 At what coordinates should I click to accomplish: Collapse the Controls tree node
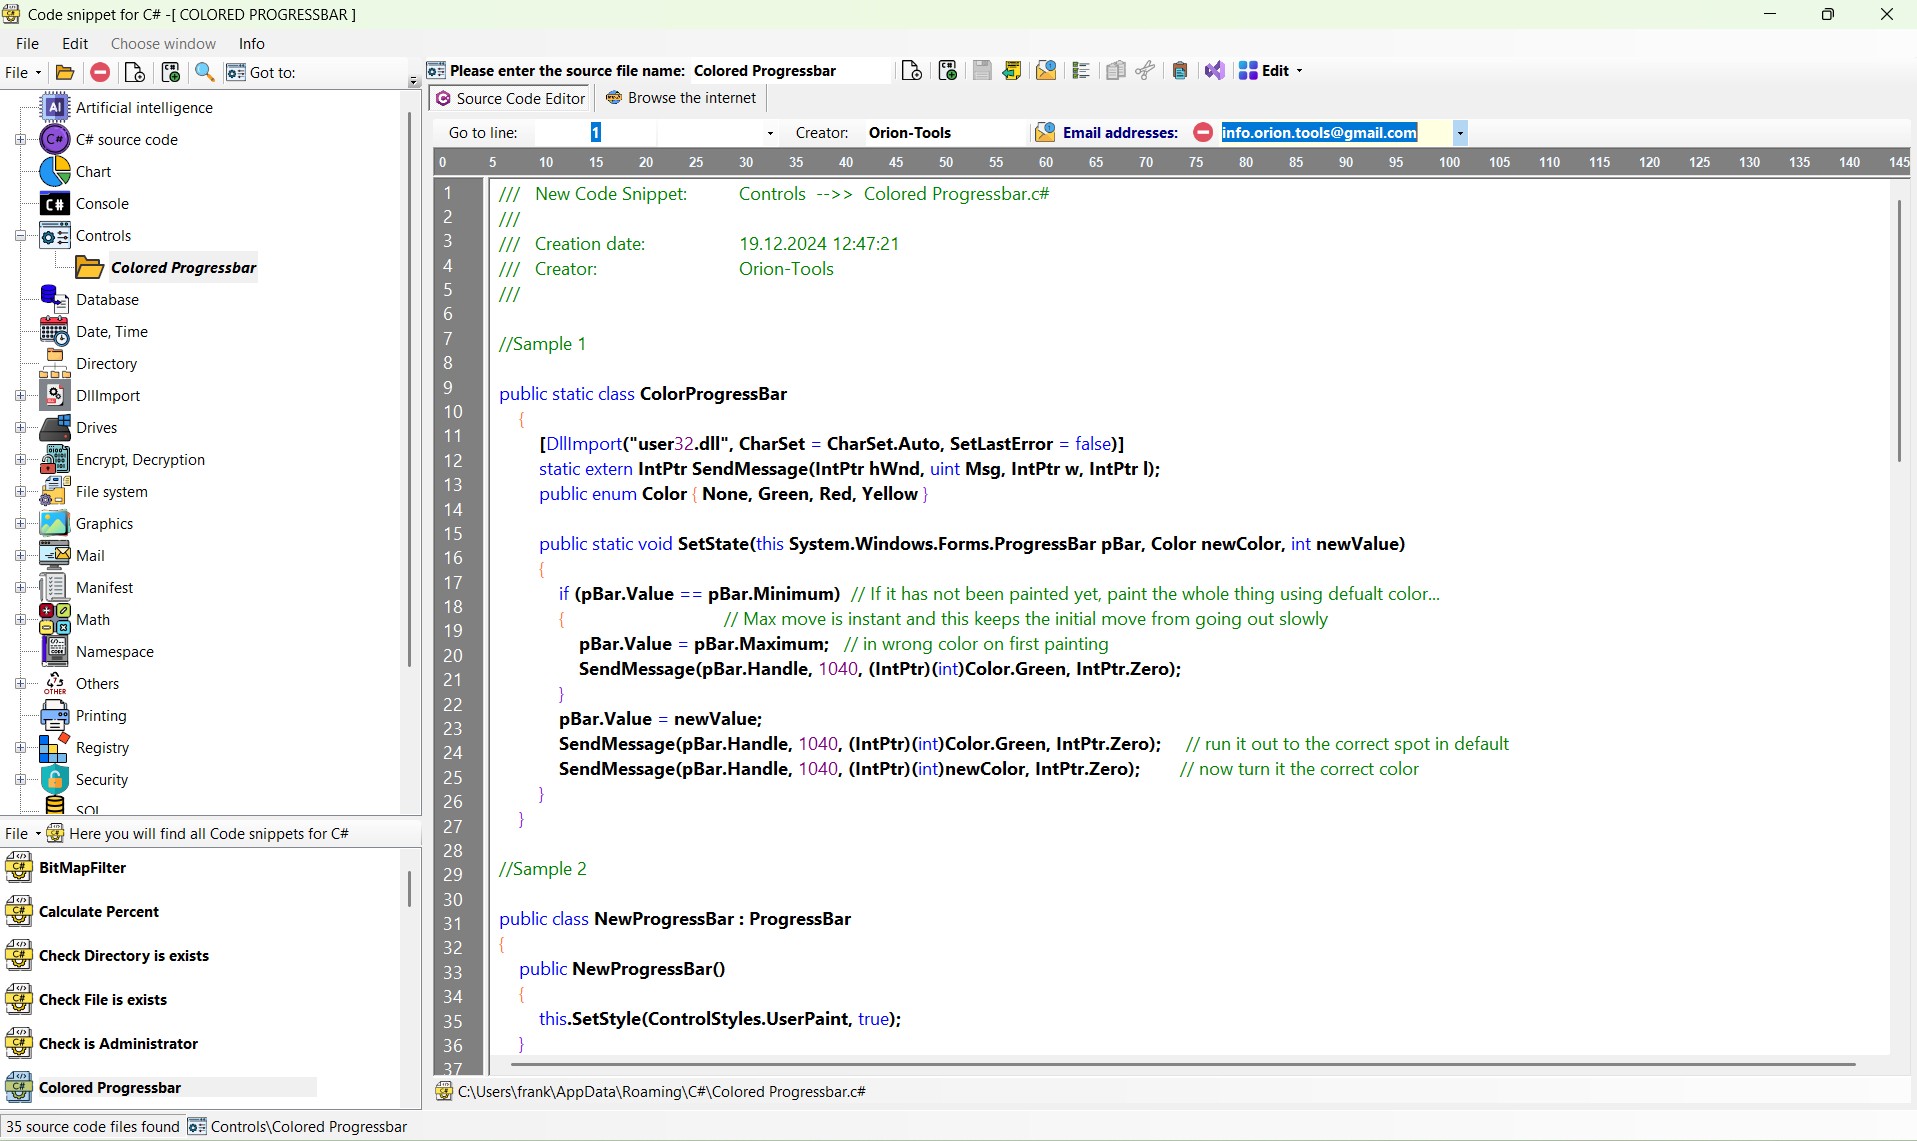click(20, 236)
